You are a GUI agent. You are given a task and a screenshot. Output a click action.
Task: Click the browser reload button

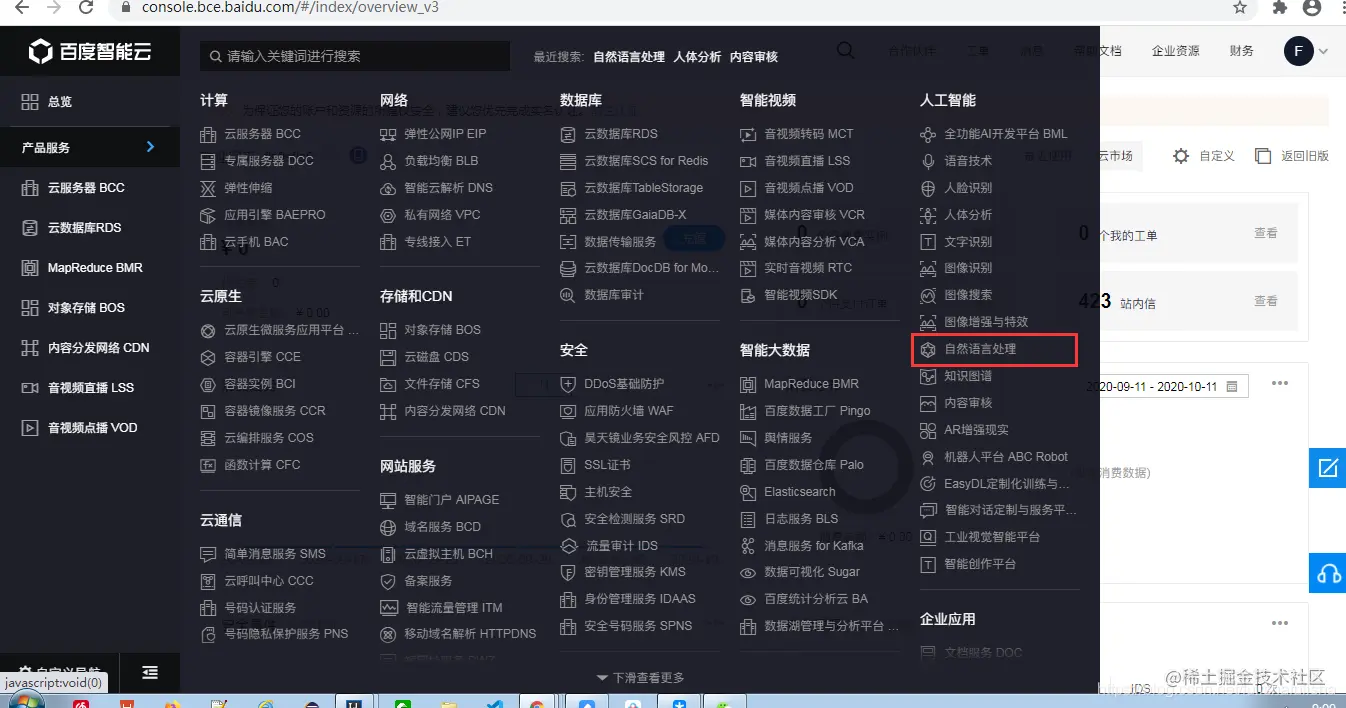(x=85, y=8)
